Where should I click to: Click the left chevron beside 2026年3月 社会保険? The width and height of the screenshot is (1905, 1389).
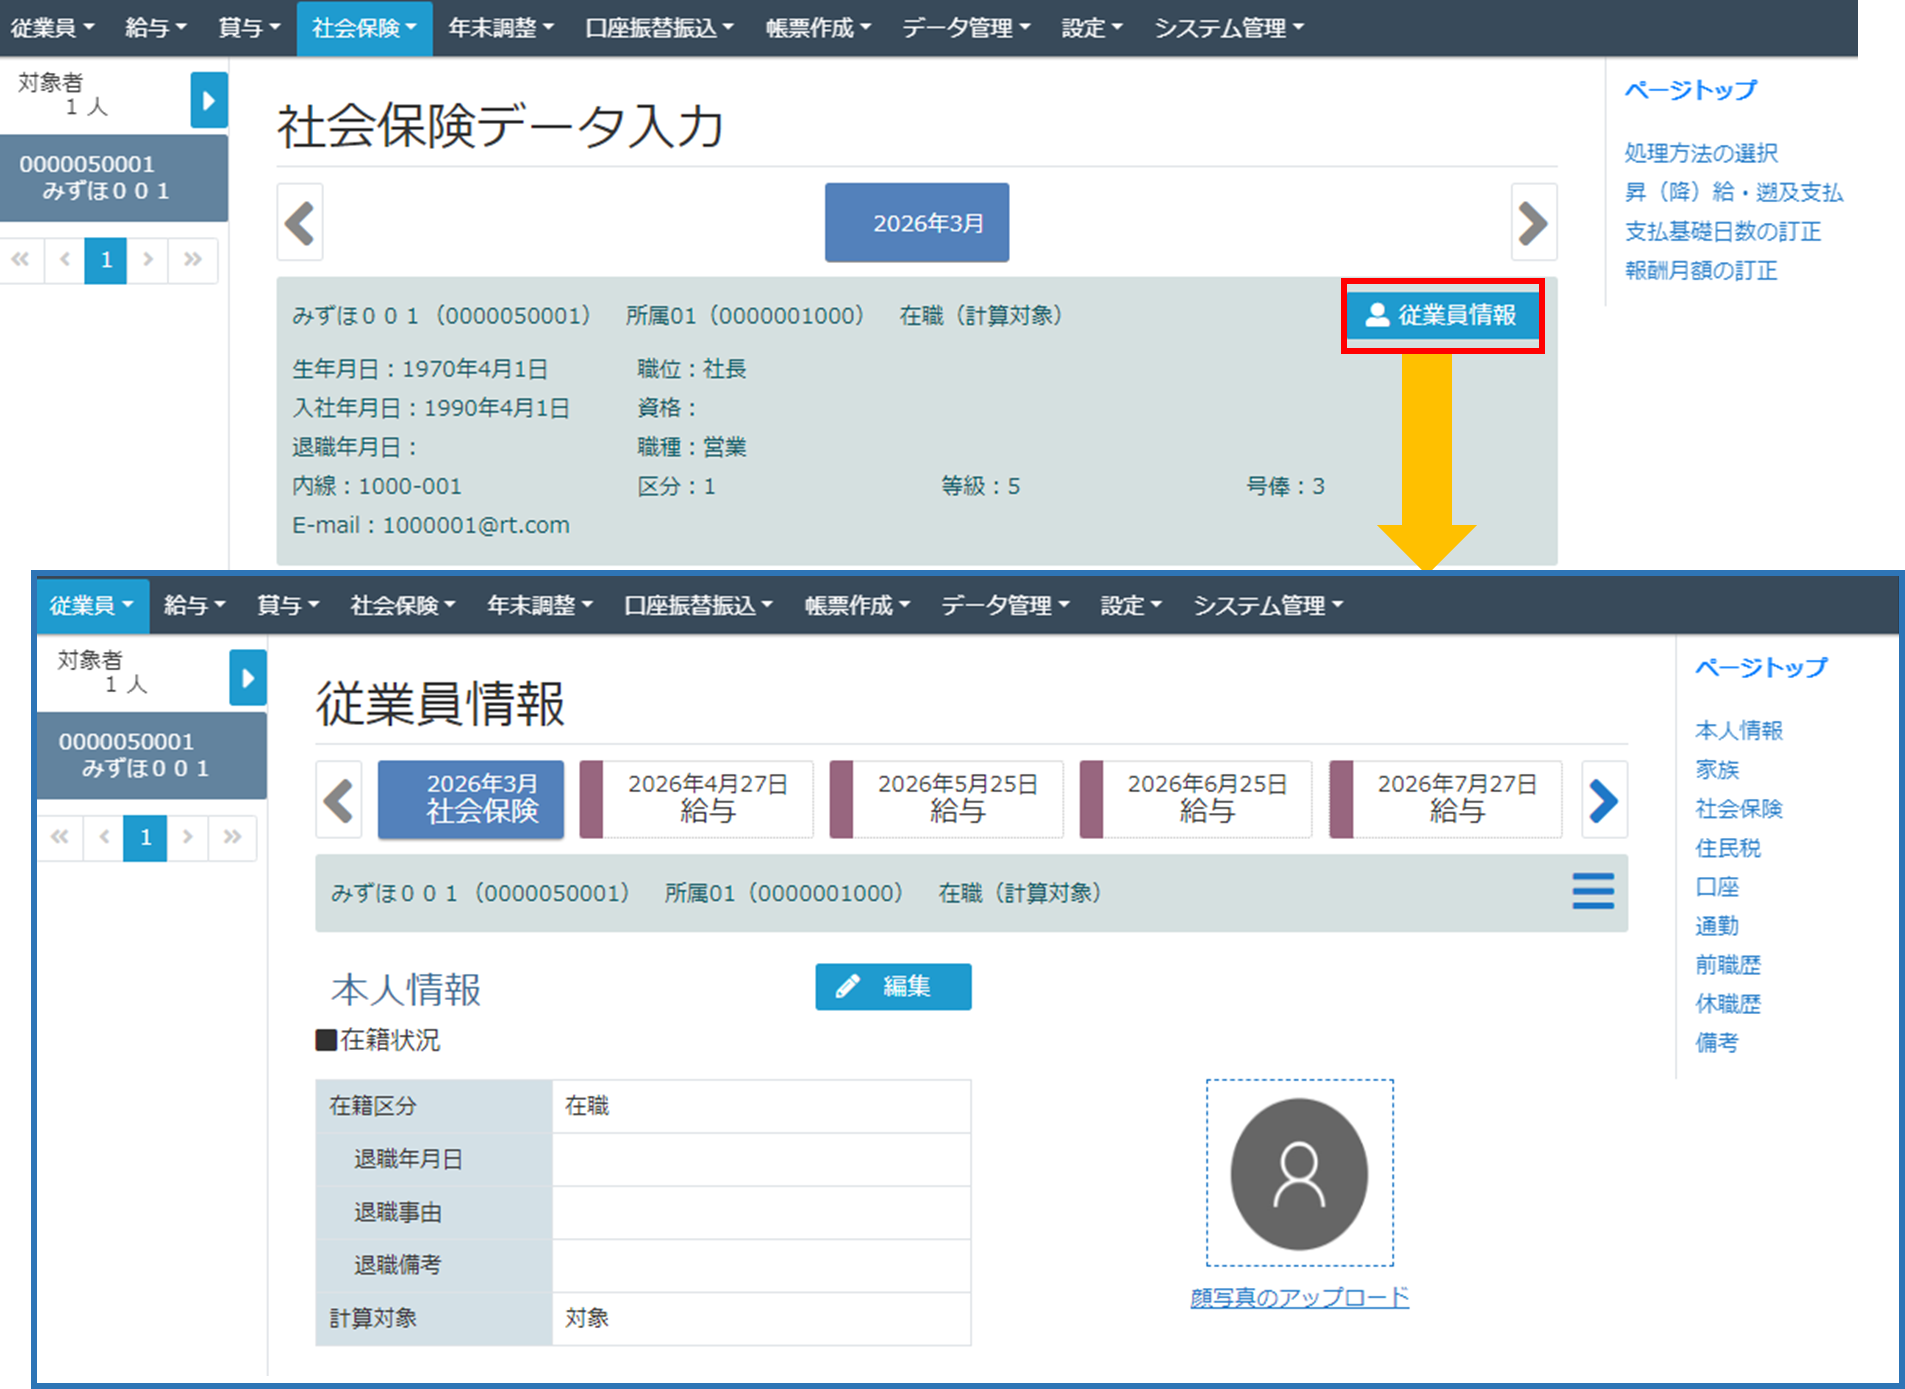click(x=339, y=800)
